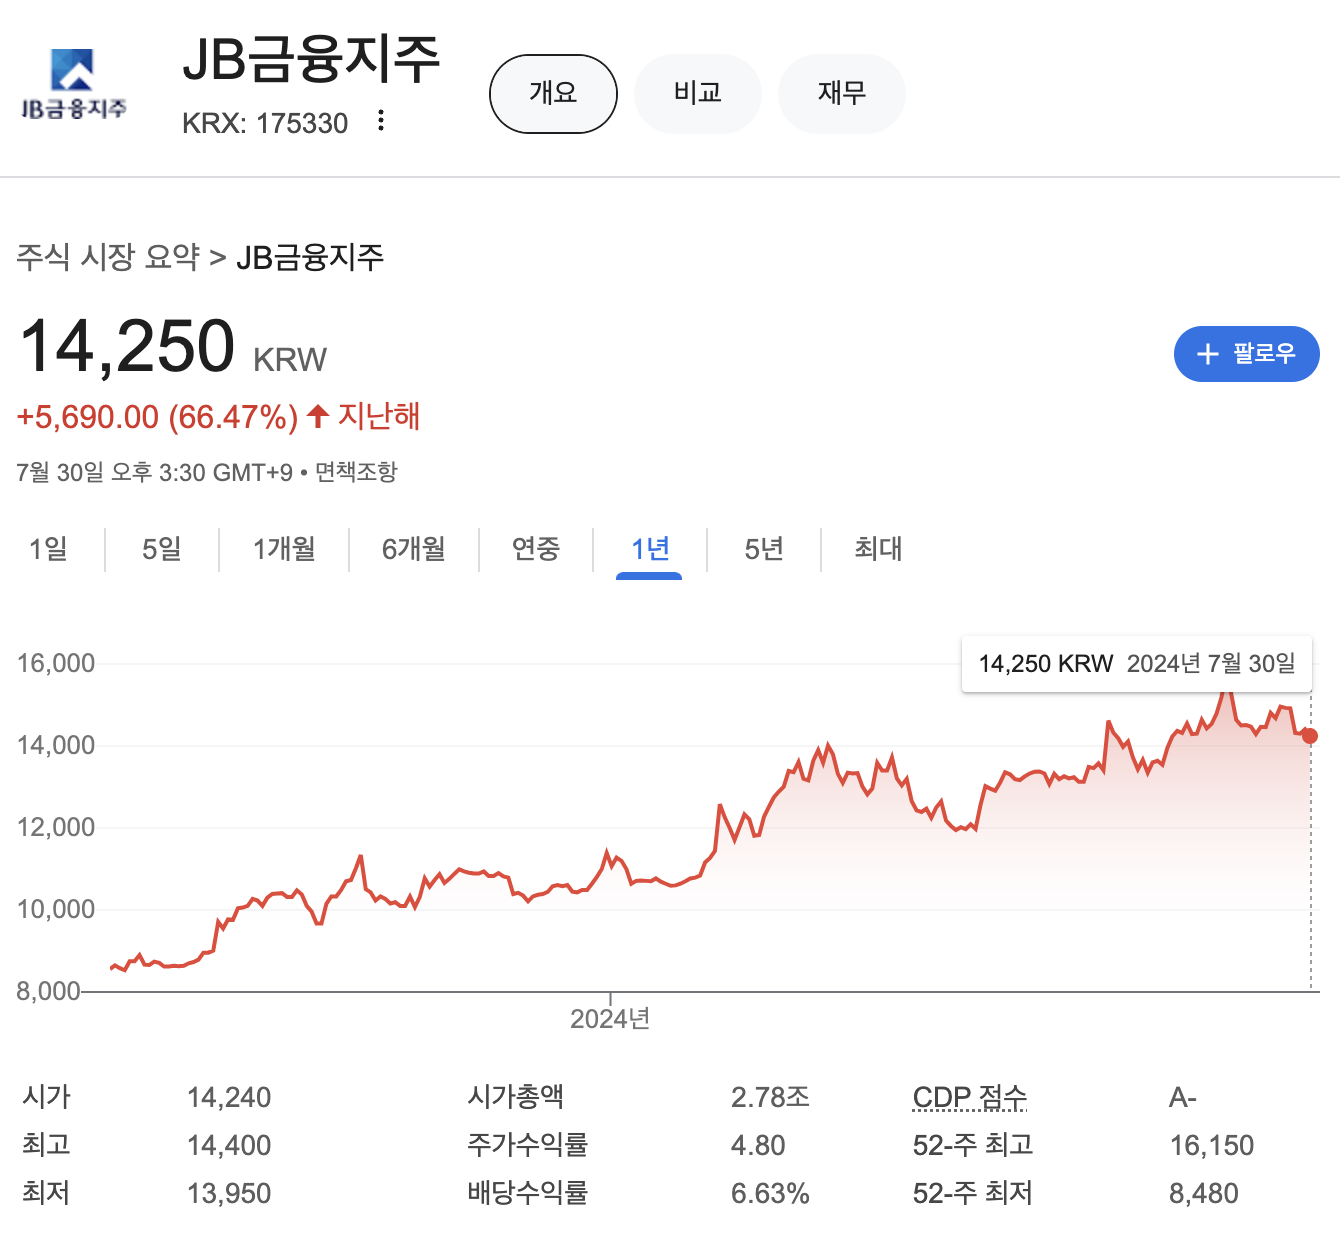
Task: Select the 개요 tab
Action: click(x=553, y=93)
